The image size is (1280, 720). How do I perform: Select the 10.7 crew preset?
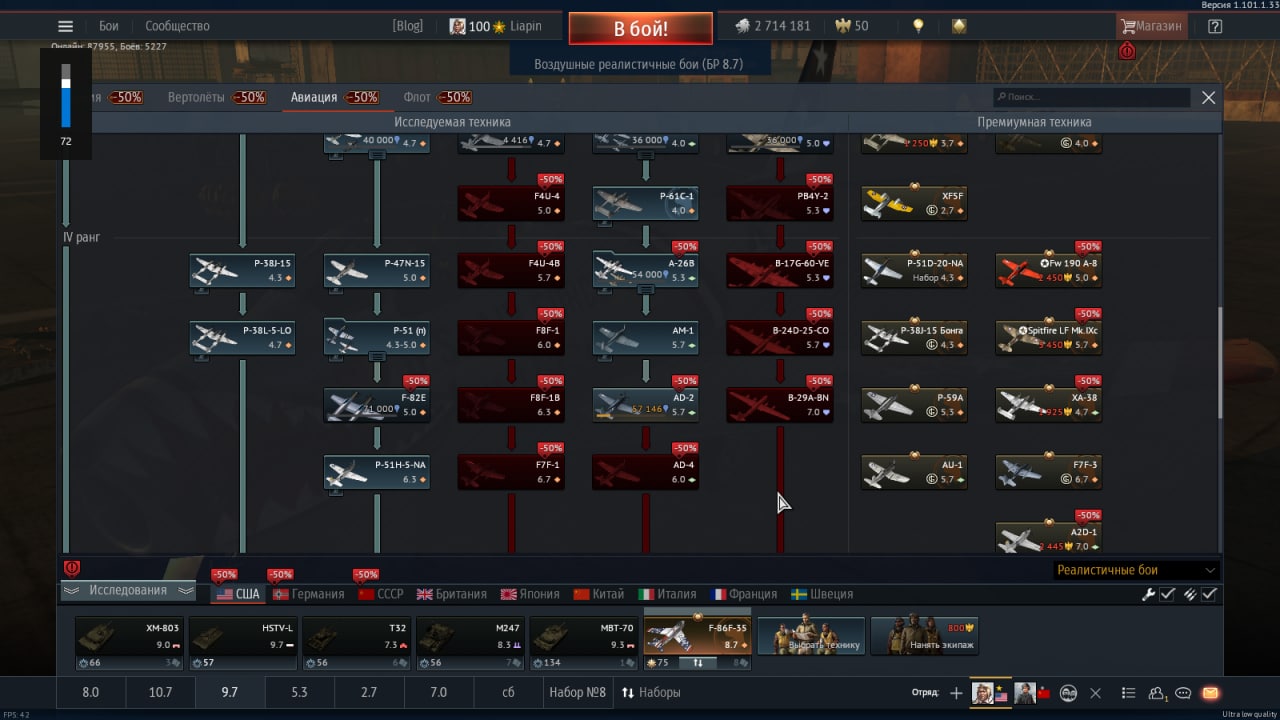tap(160, 692)
